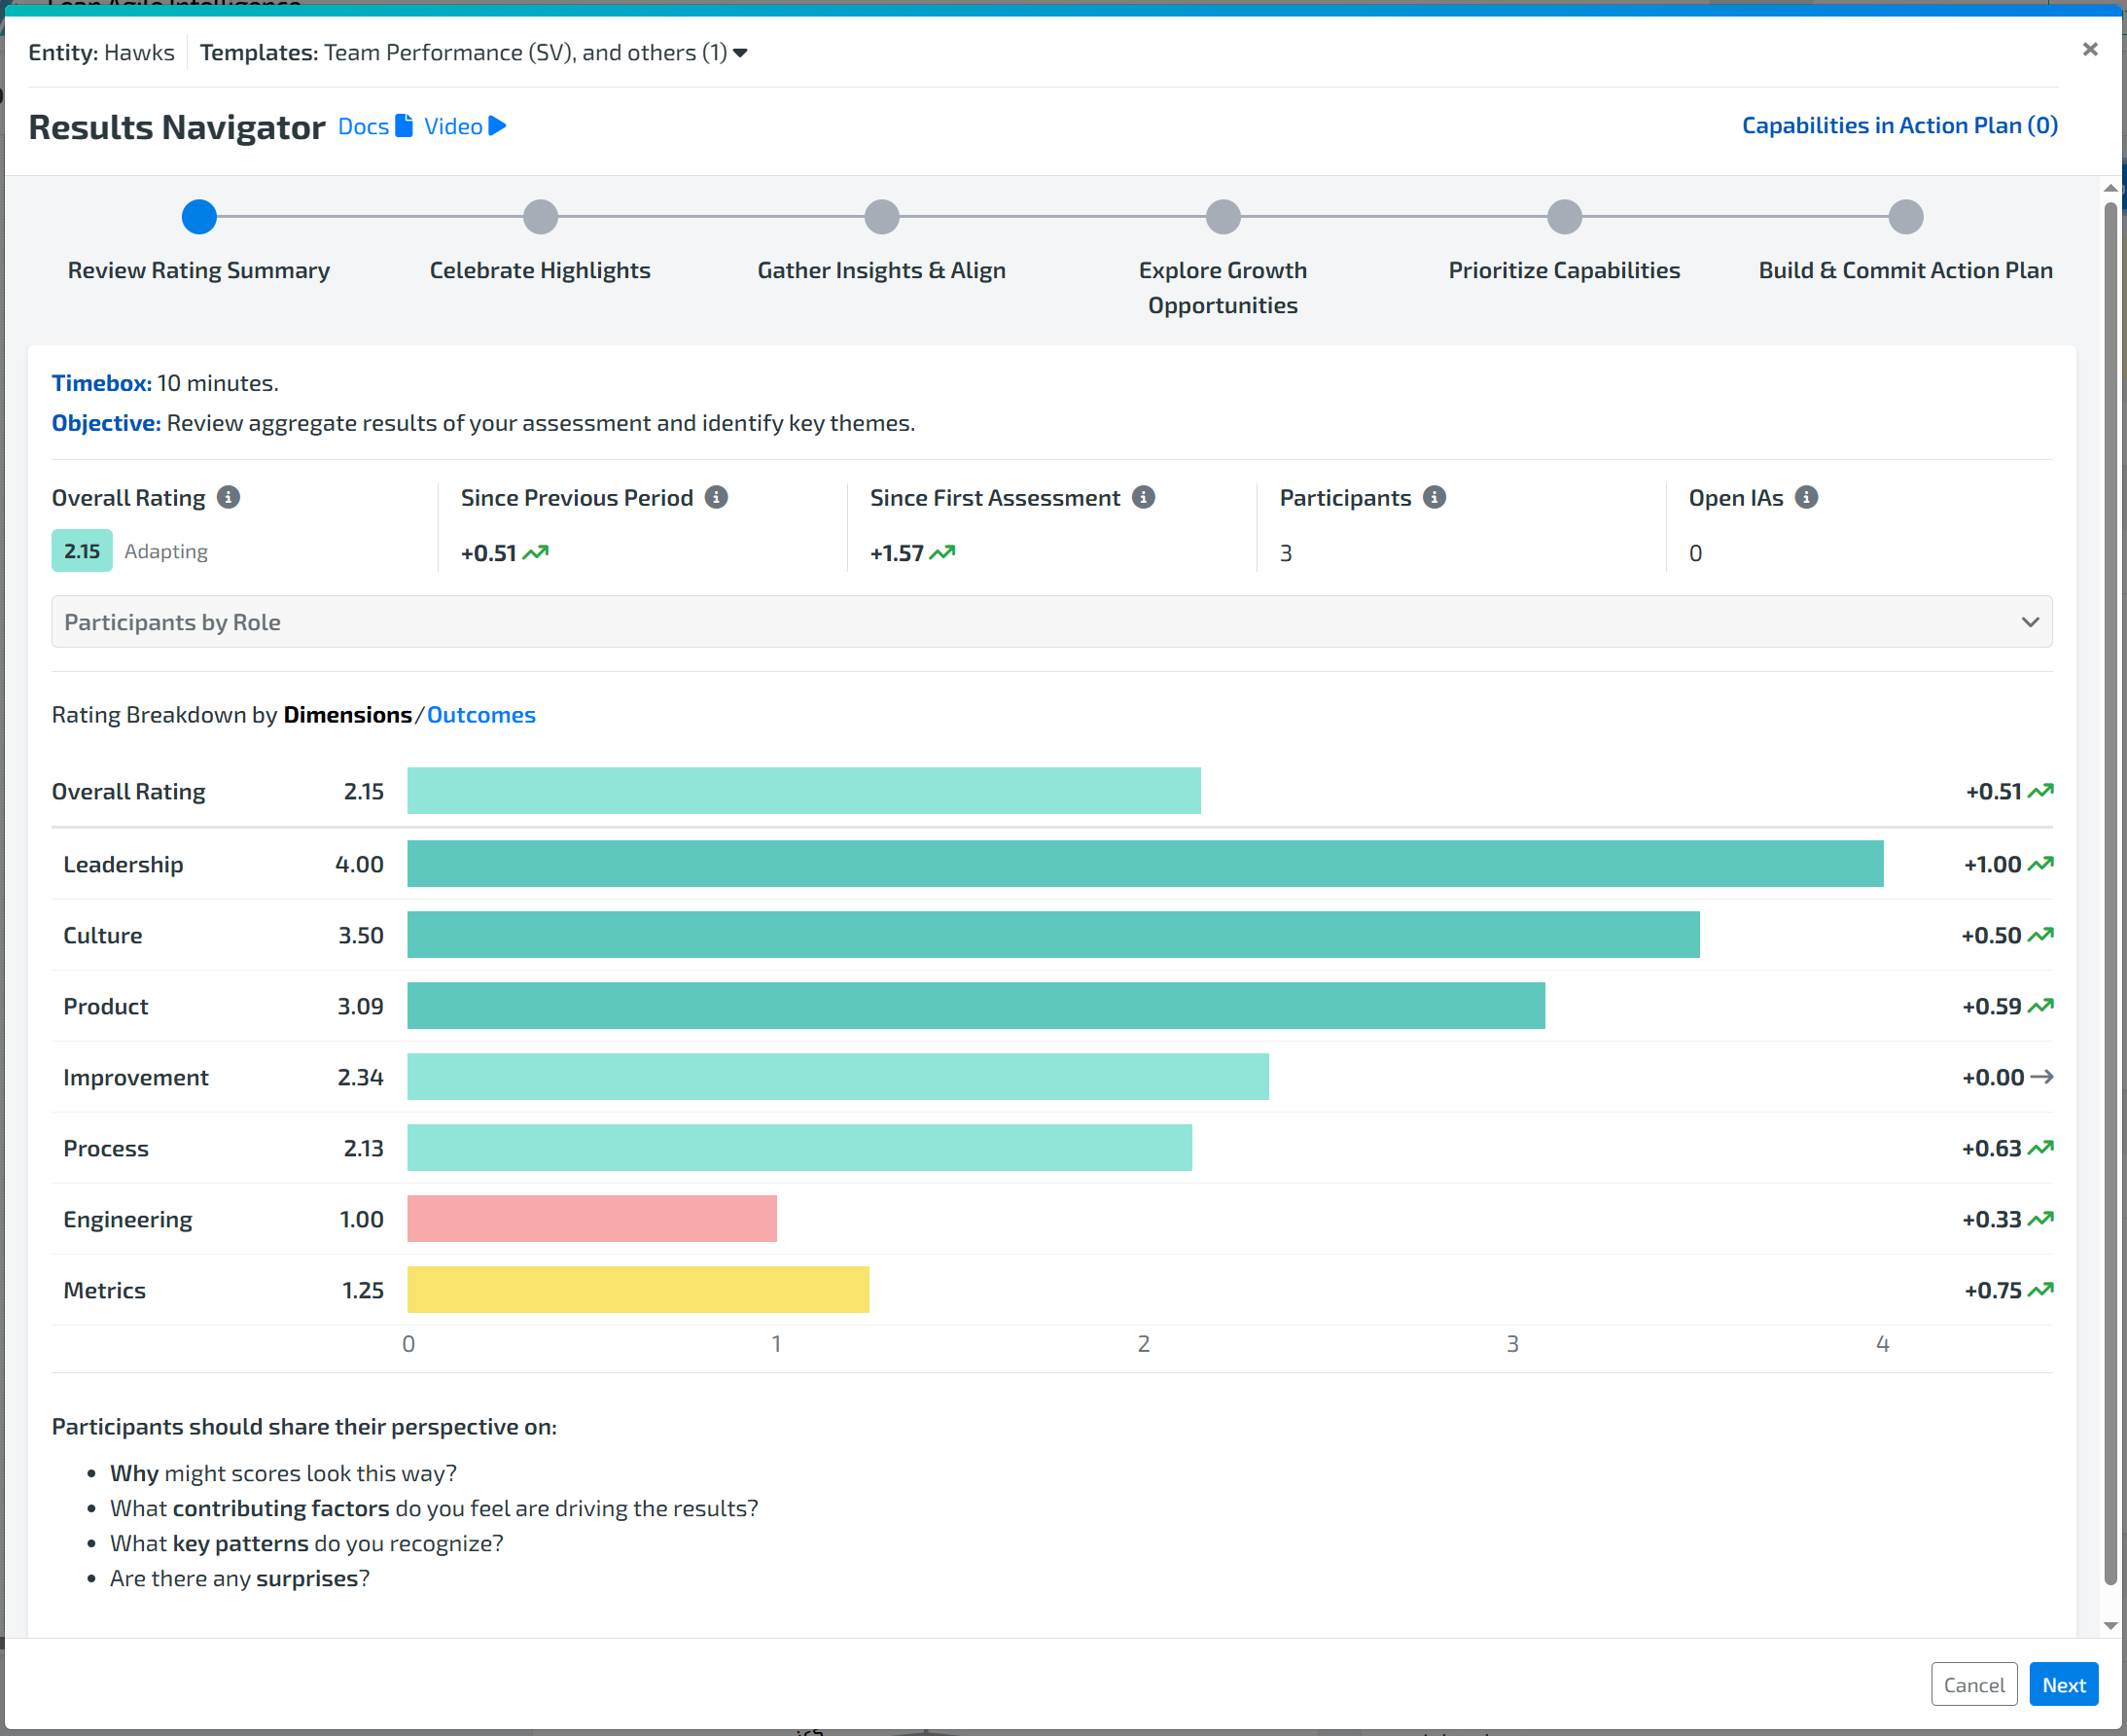This screenshot has width=2127, height=1736.
Task: Open Capabilities in Action Plan link
Action: 1899,126
